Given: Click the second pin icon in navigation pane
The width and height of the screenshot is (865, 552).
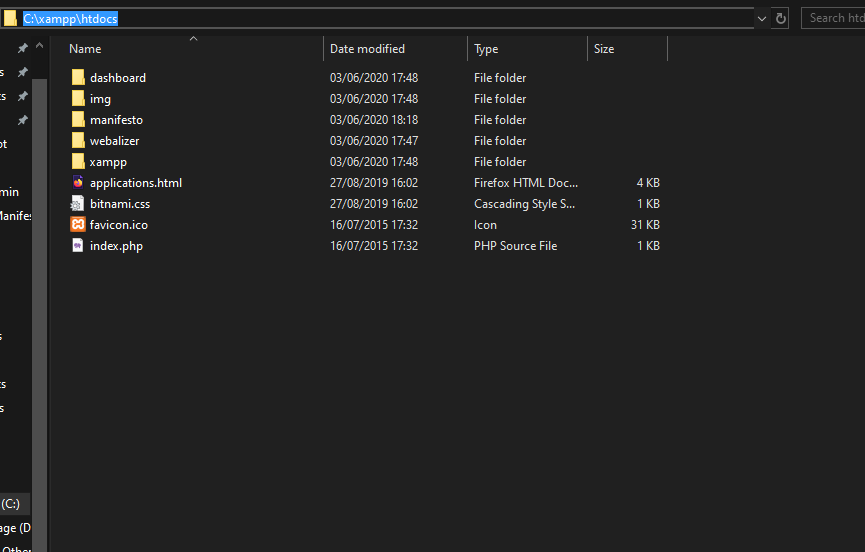Looking at the screenshot, I should [23, 72].
